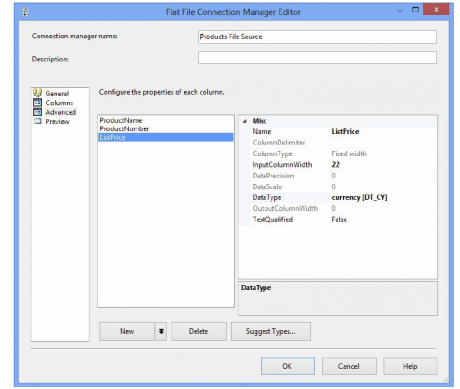460x389 pixels.
Task: Click the Connection manager name field
Action: [317, 37]
